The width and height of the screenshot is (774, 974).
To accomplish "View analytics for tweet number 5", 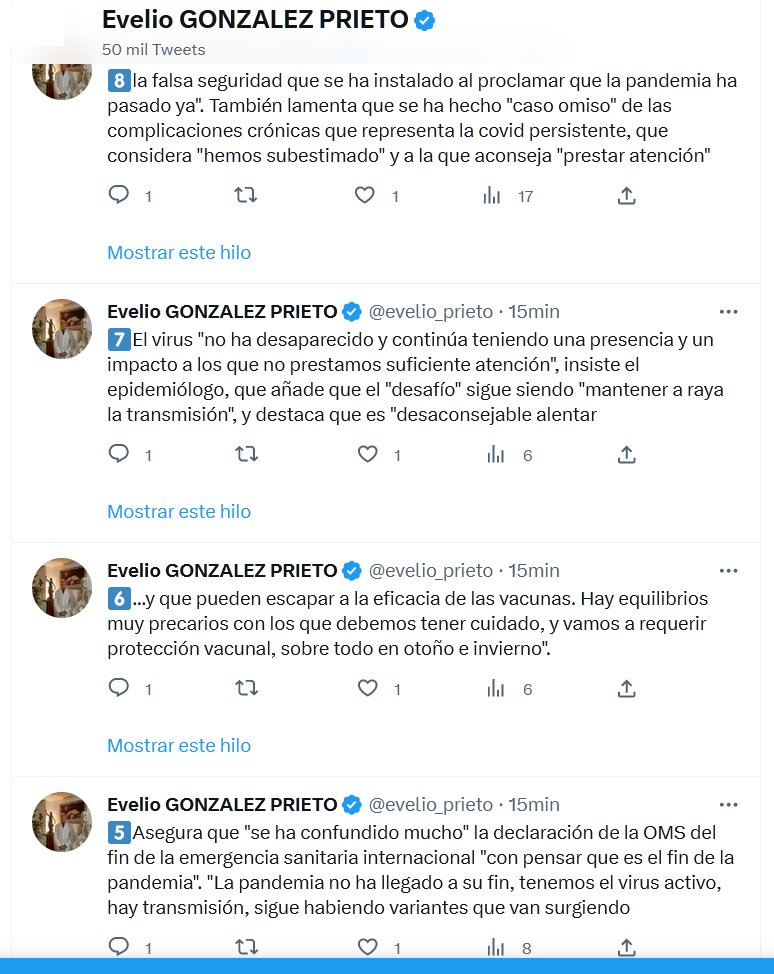I will 494,946.
